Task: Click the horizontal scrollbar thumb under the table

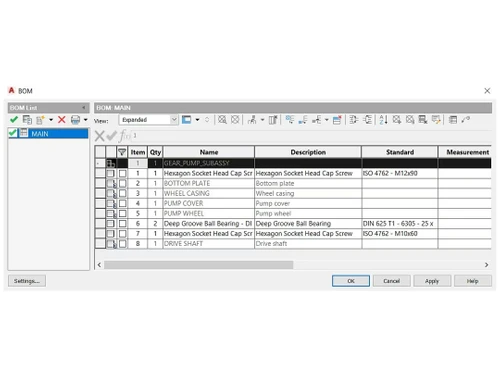Action: point(199,265)
